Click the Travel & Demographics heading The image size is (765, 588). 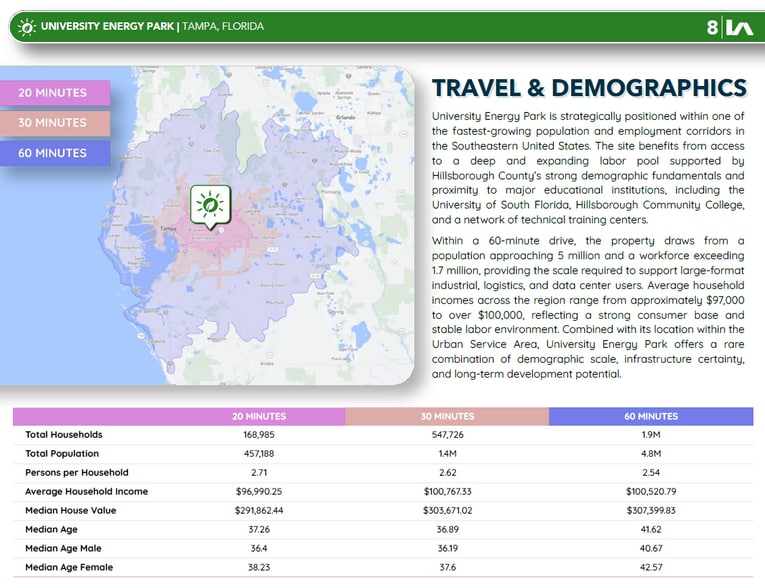(x=589, y=88)
